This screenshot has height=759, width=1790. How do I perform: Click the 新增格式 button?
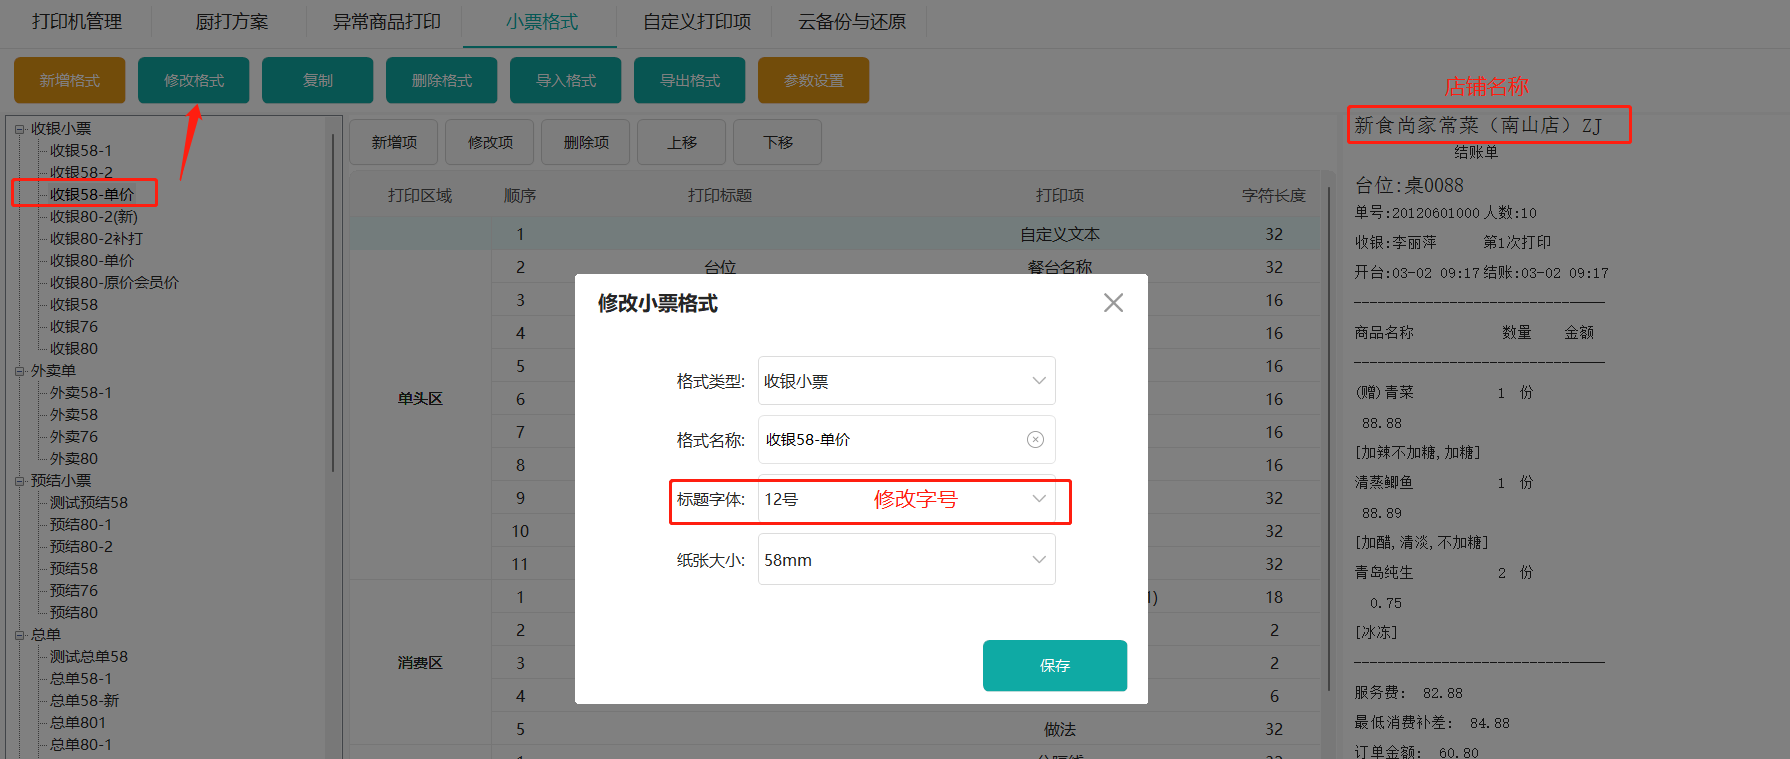pyautogui.click(x=70, y=81)
